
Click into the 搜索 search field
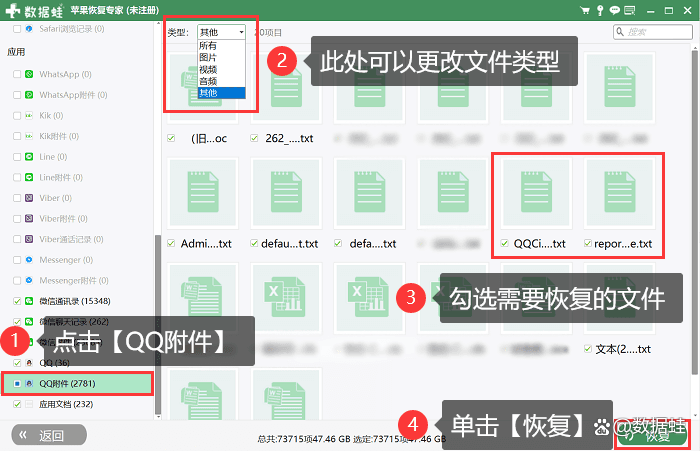tap(653, 32)
